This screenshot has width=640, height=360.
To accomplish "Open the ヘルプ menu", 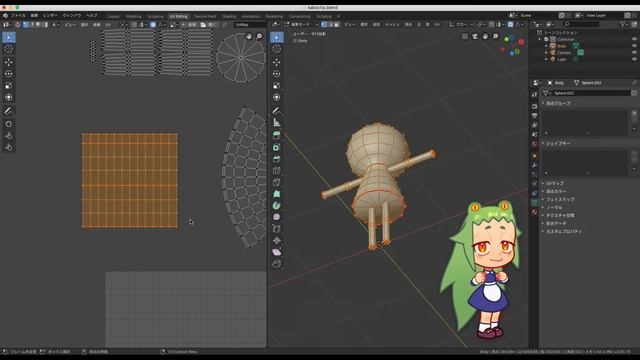I will coord(91,16).
